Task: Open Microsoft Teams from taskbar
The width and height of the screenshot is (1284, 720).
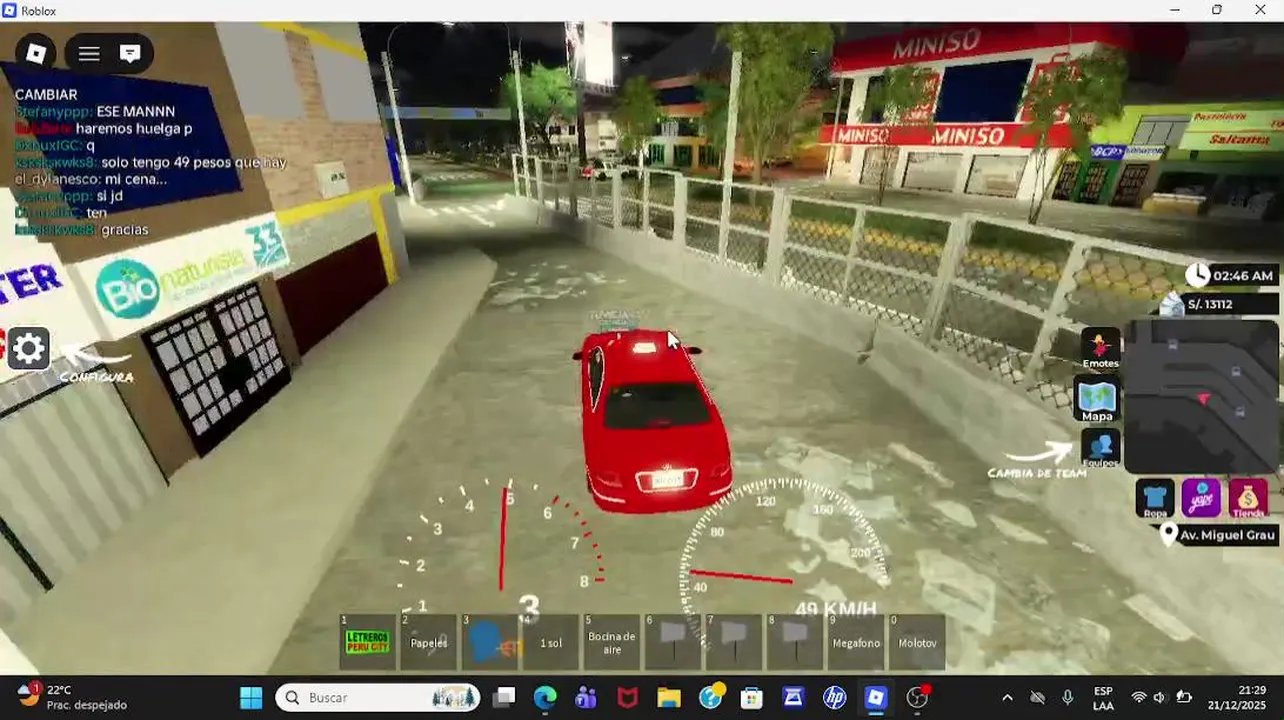Action: click(x=586, y=697)
